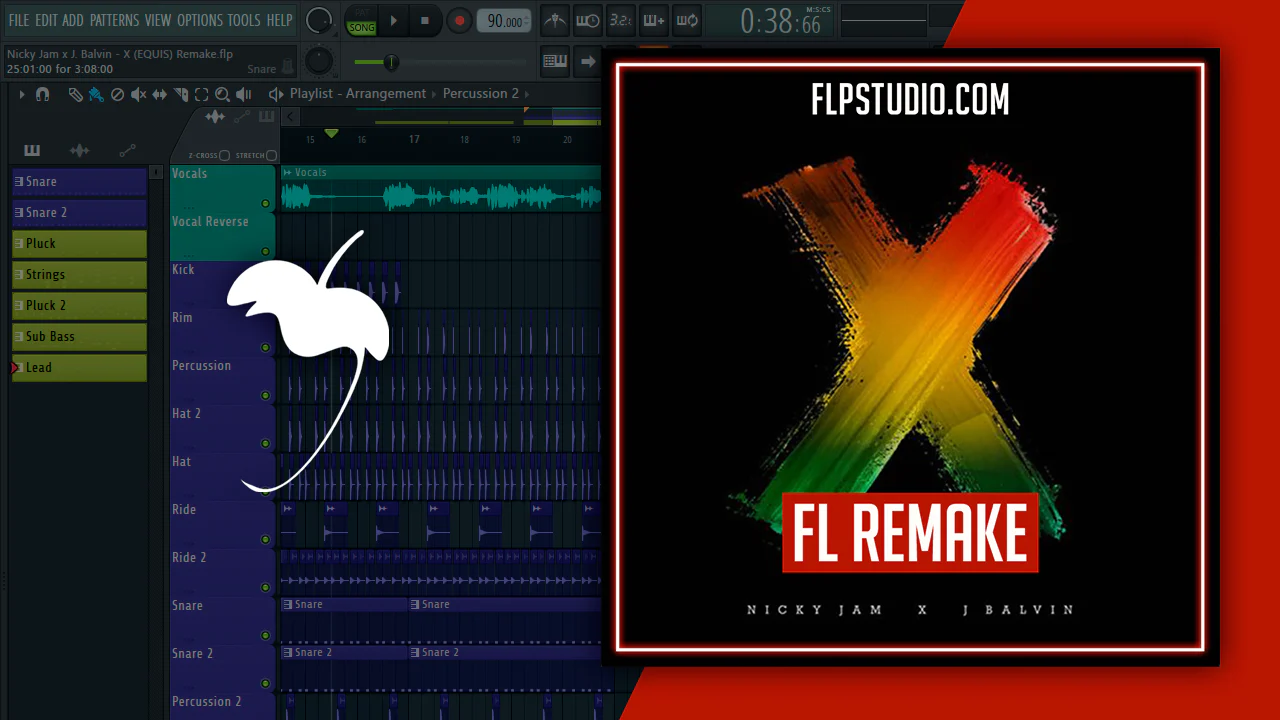Click the Stop button in transport
1280x720 pixels.
coord(425,20)
